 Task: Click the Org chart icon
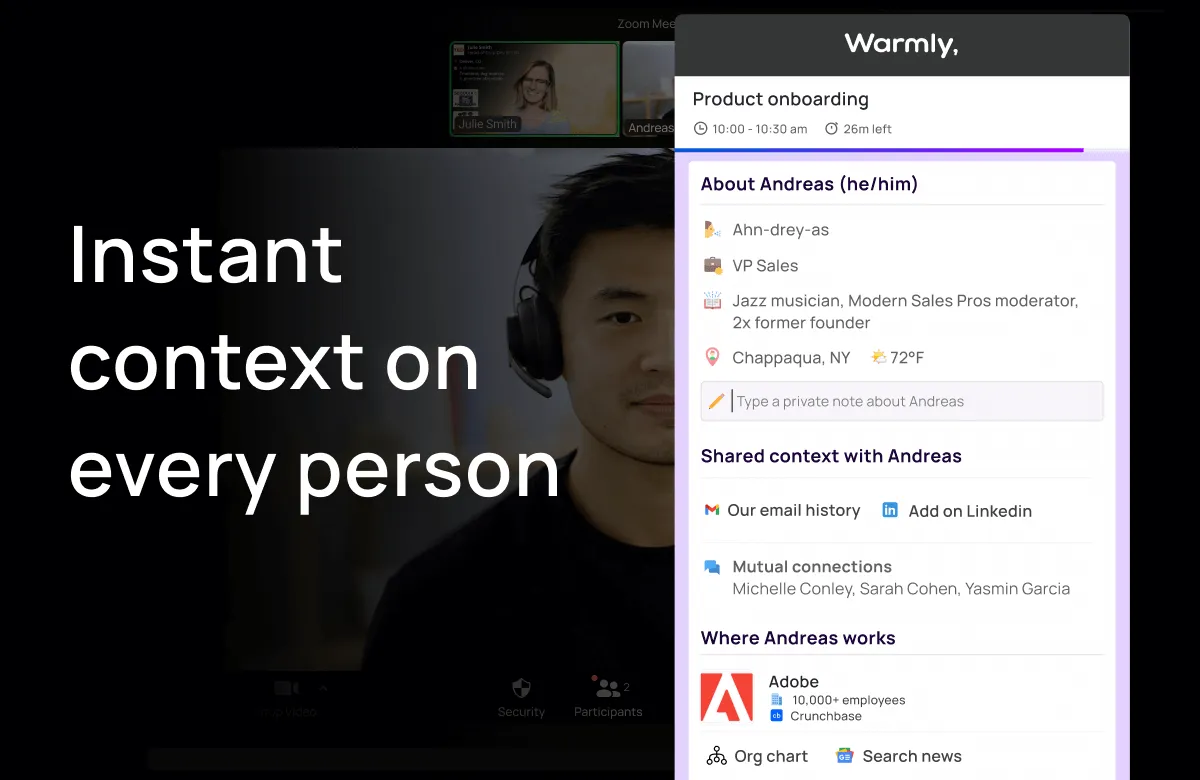click(716, 756)
